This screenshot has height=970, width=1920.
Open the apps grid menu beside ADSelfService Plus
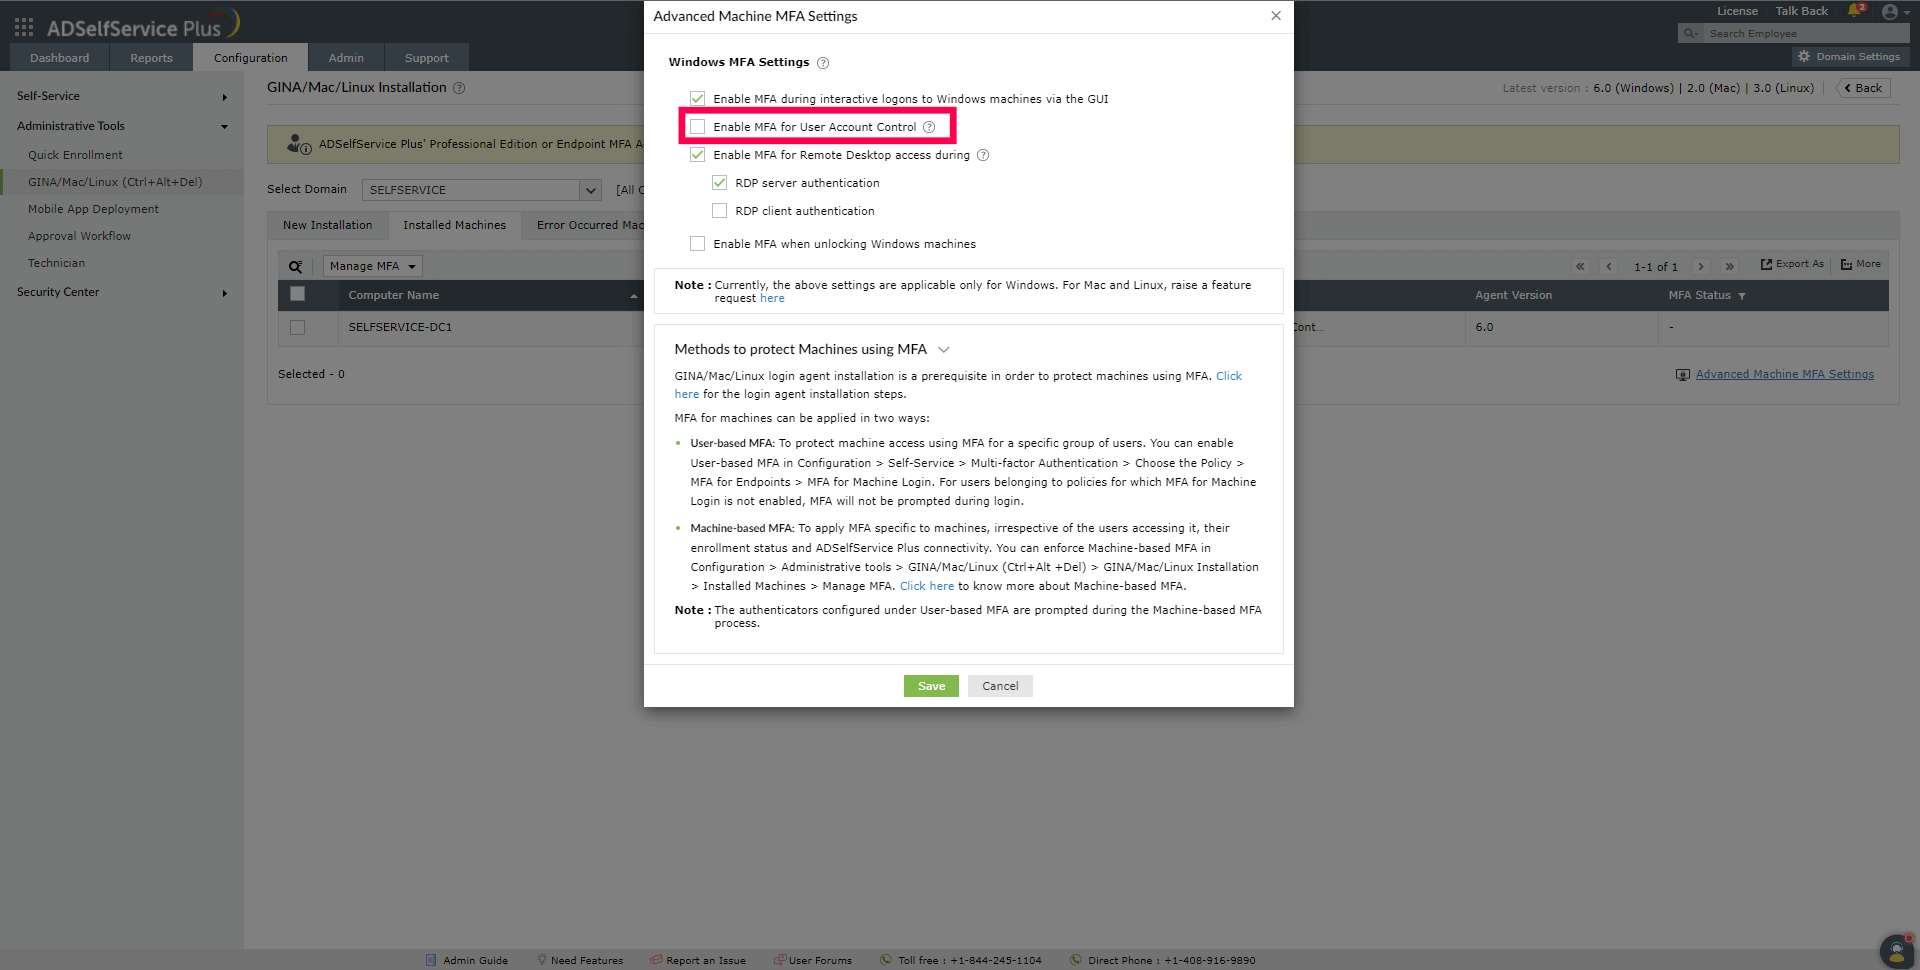(x=24, y=27)
